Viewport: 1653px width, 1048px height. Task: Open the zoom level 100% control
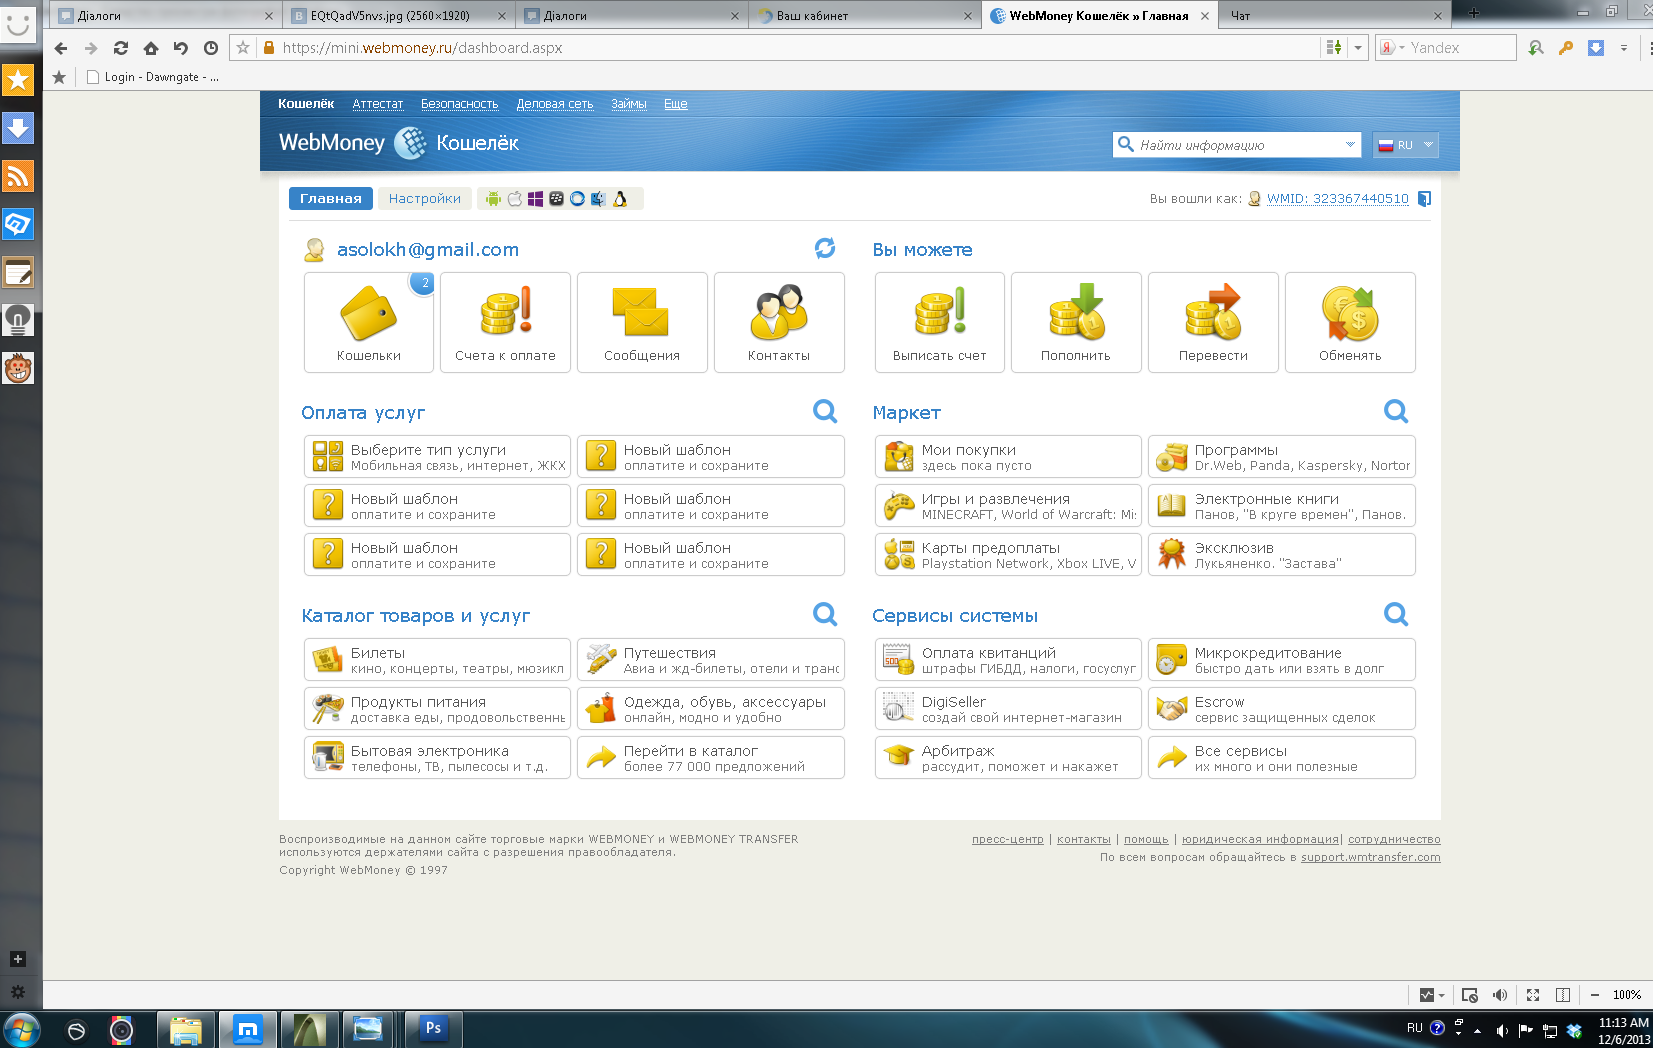1626,995
